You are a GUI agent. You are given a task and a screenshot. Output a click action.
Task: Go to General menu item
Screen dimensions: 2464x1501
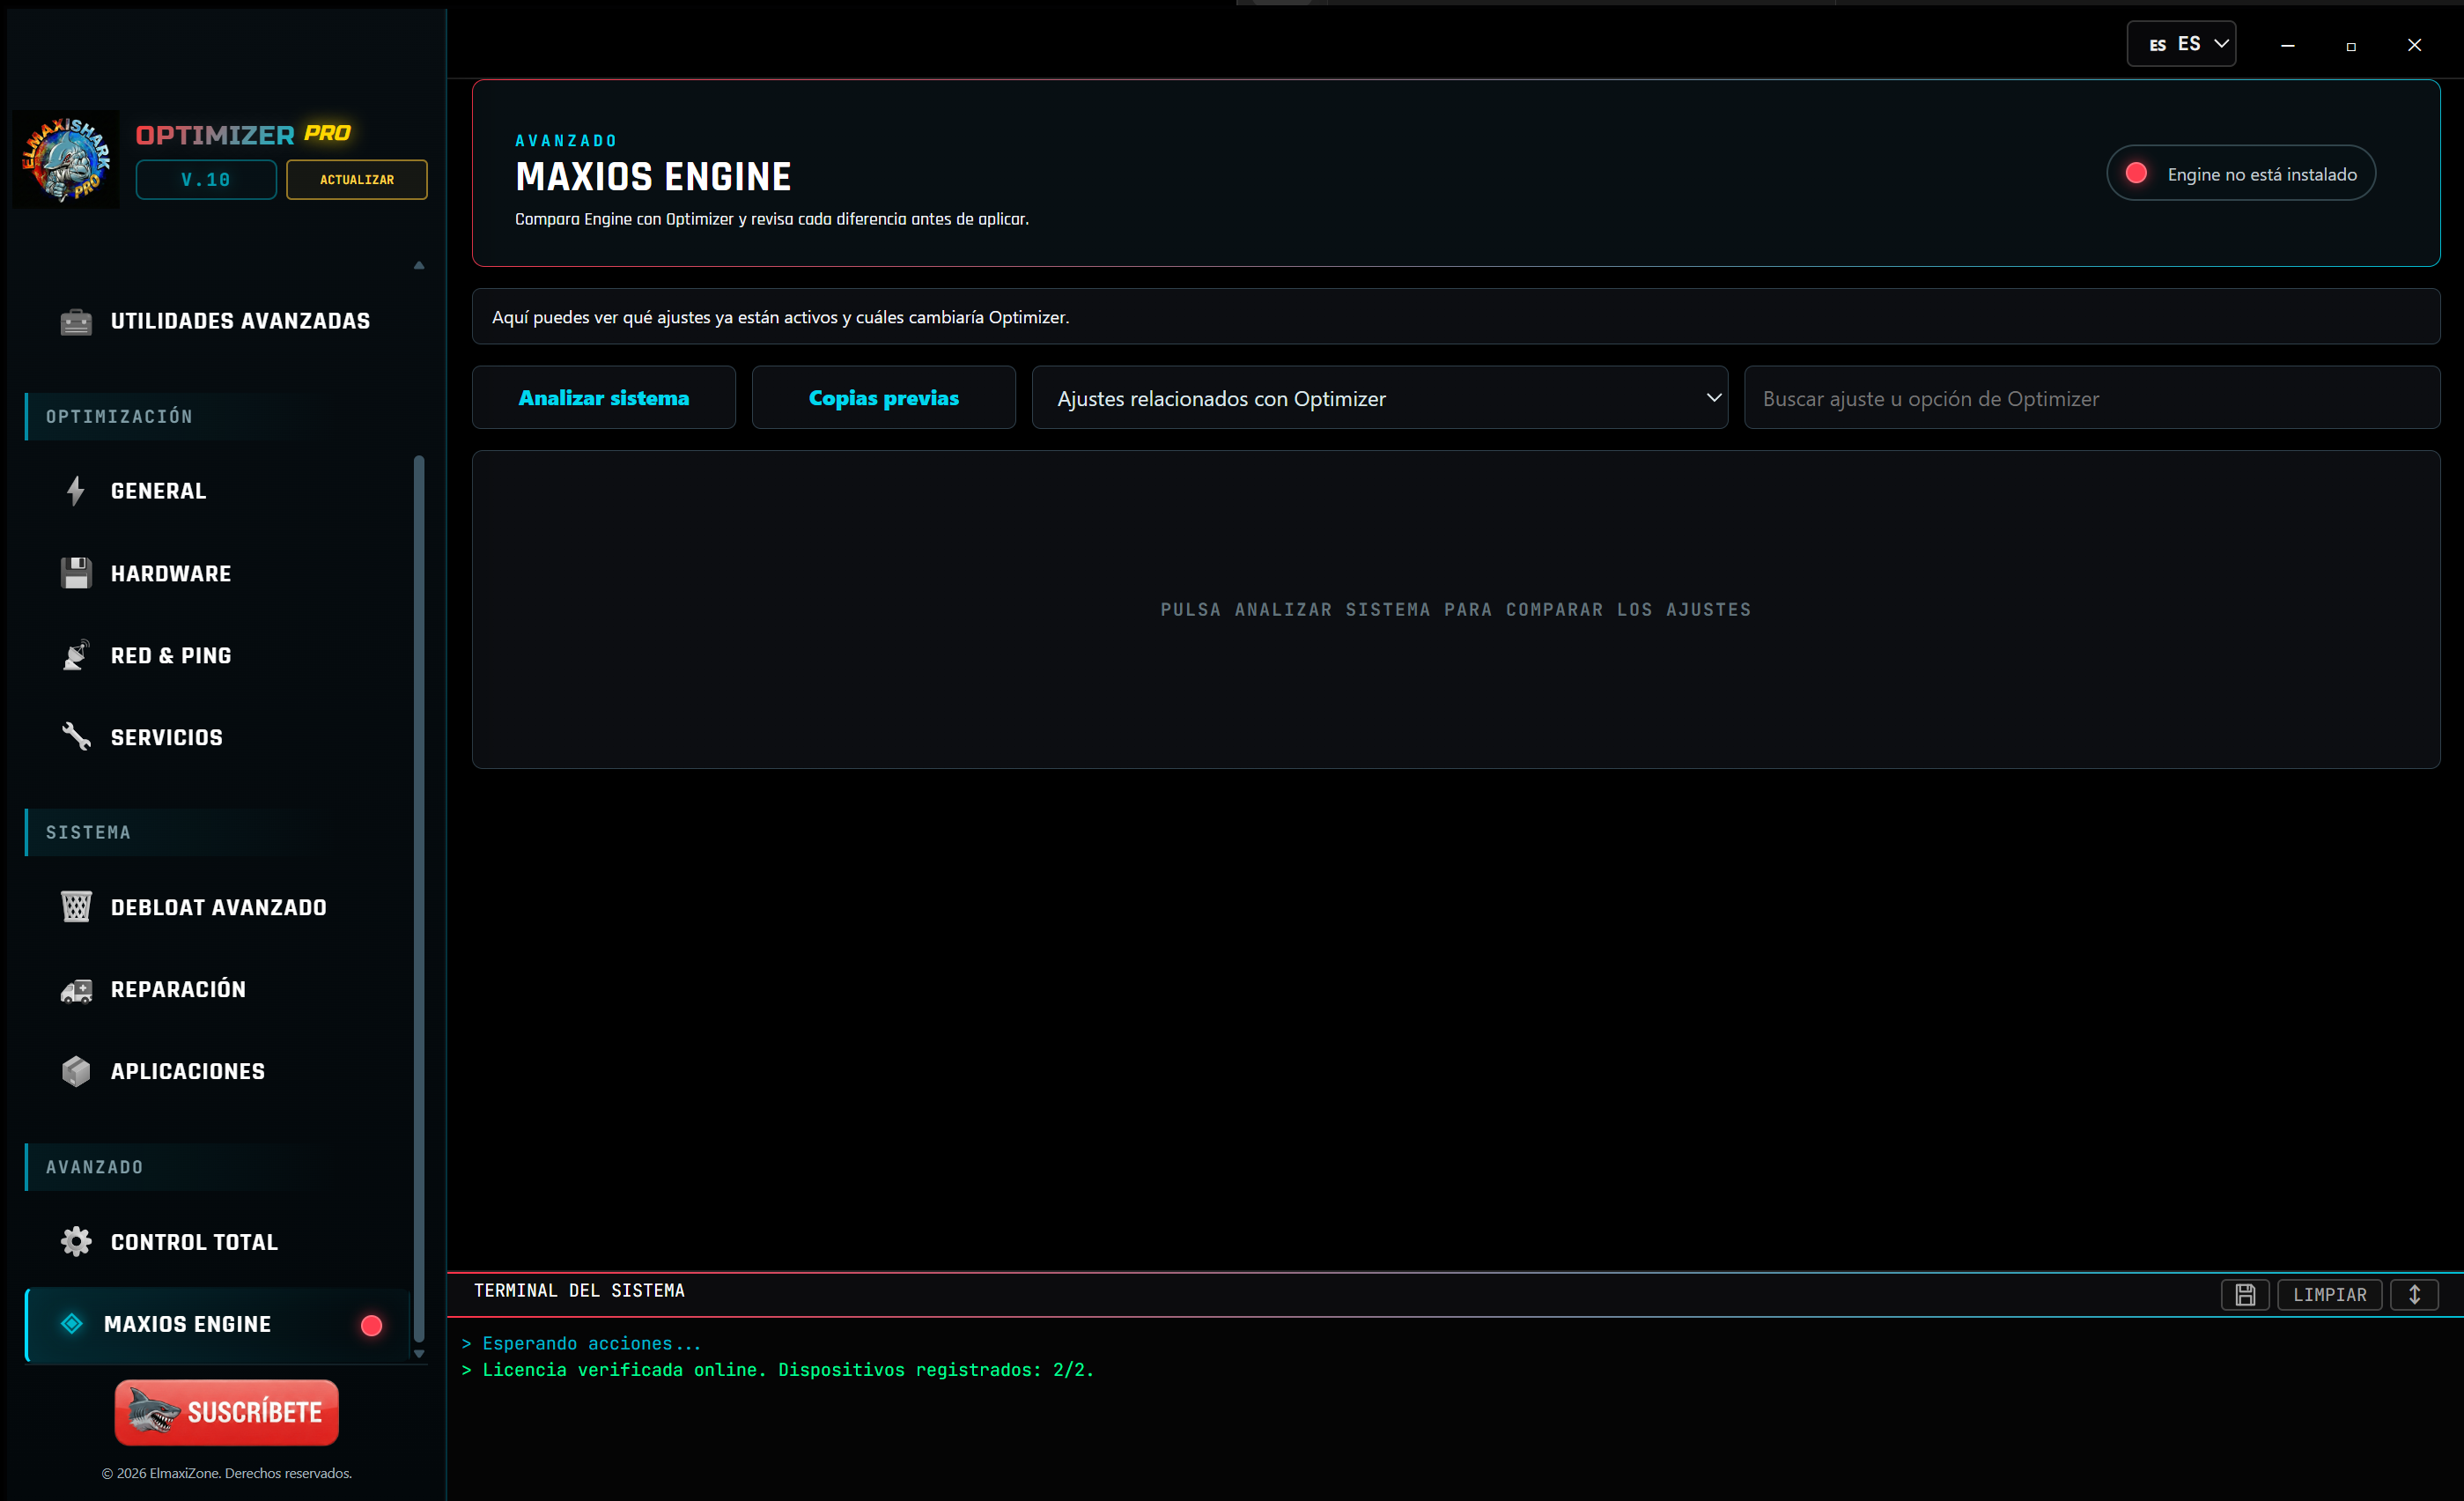218,491
